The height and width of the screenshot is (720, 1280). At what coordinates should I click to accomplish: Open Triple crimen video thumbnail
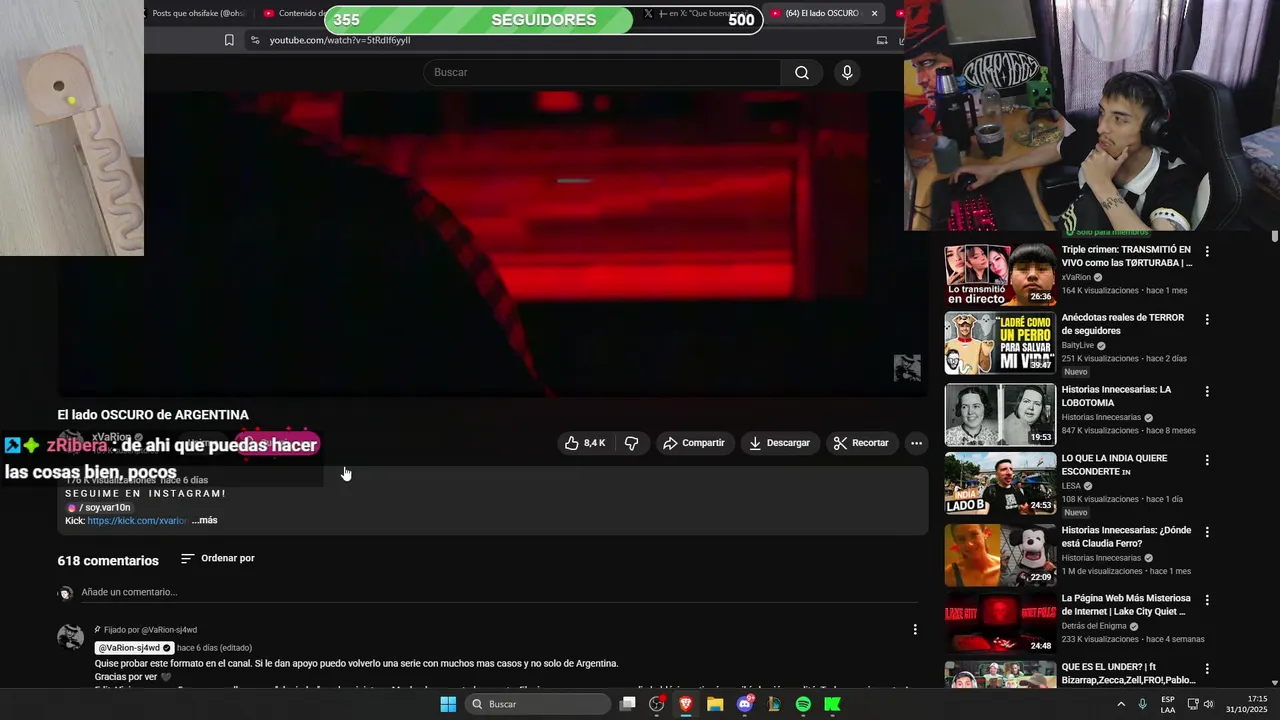pyautogui.click(x=1000, y=275)
